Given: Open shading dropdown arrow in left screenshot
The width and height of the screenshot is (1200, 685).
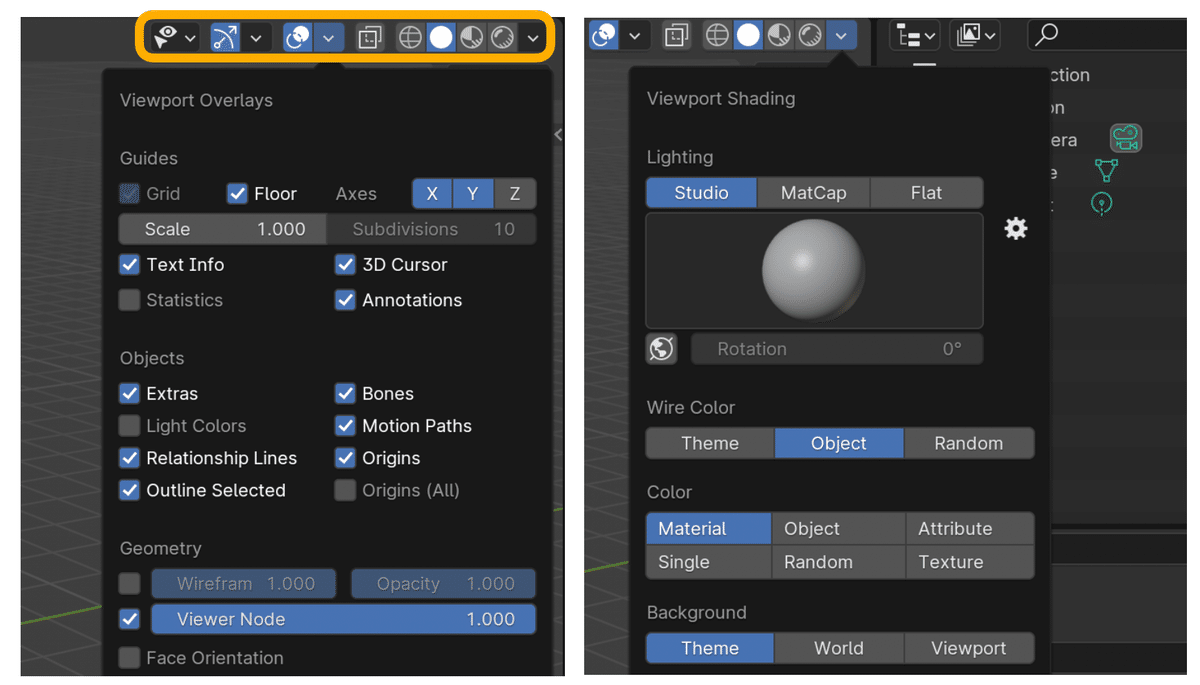Looking at the screenshot, I should 533,38.
